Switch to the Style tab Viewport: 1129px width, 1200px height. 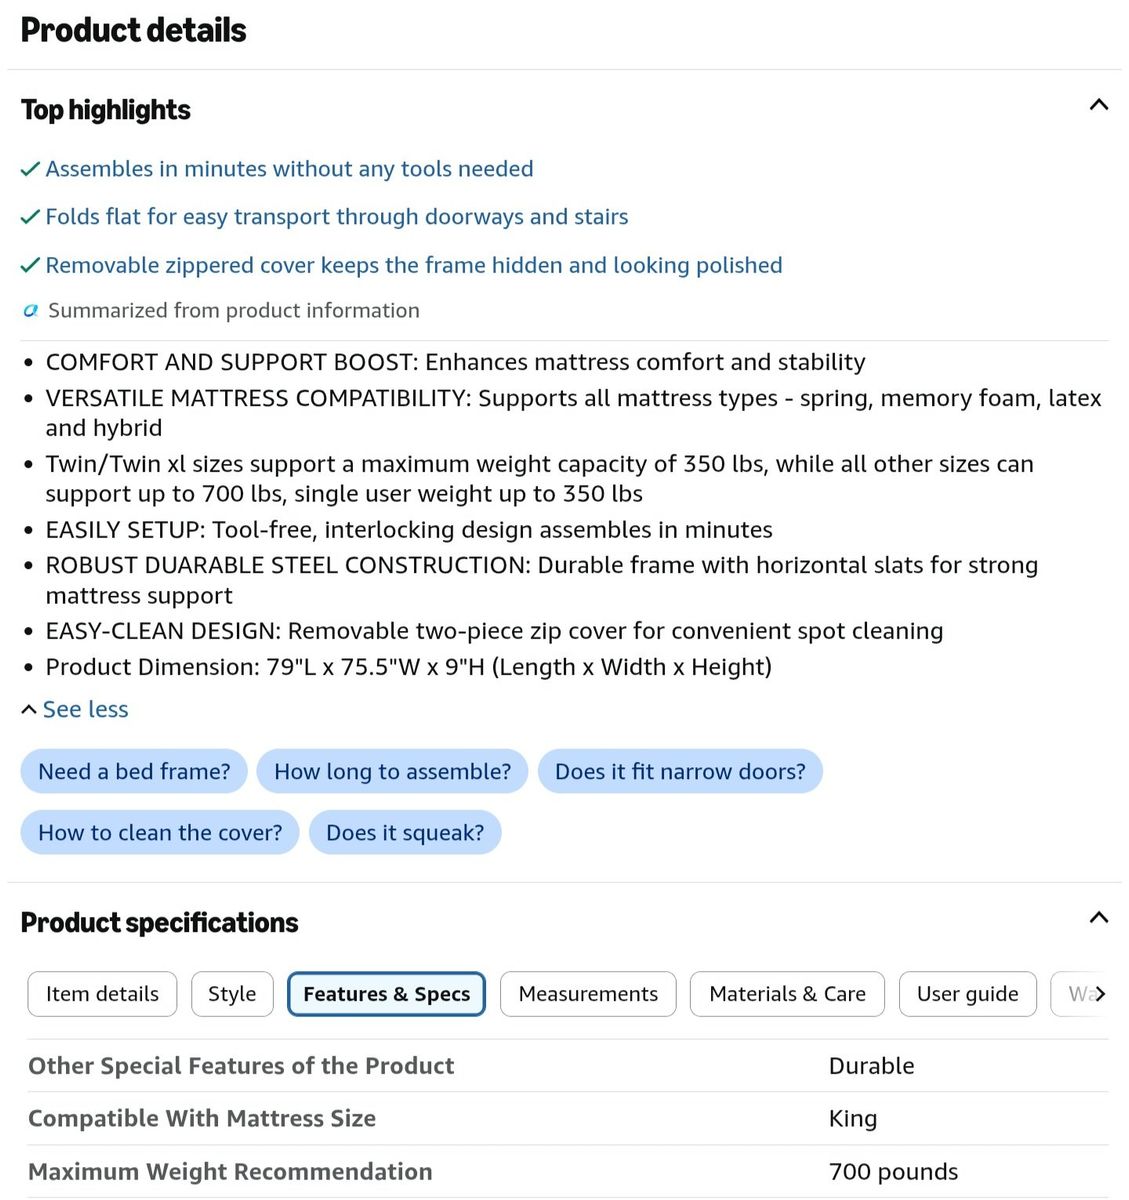pyautogui.click(x=232, y=994)
